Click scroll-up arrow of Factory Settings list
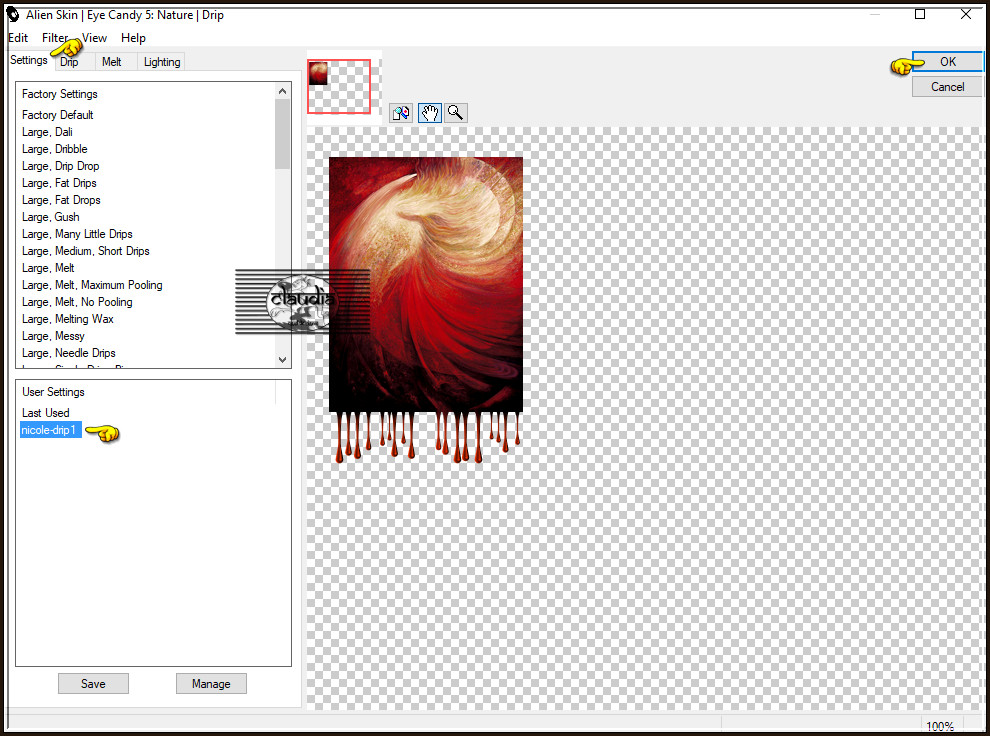 [x=282, y=92]
